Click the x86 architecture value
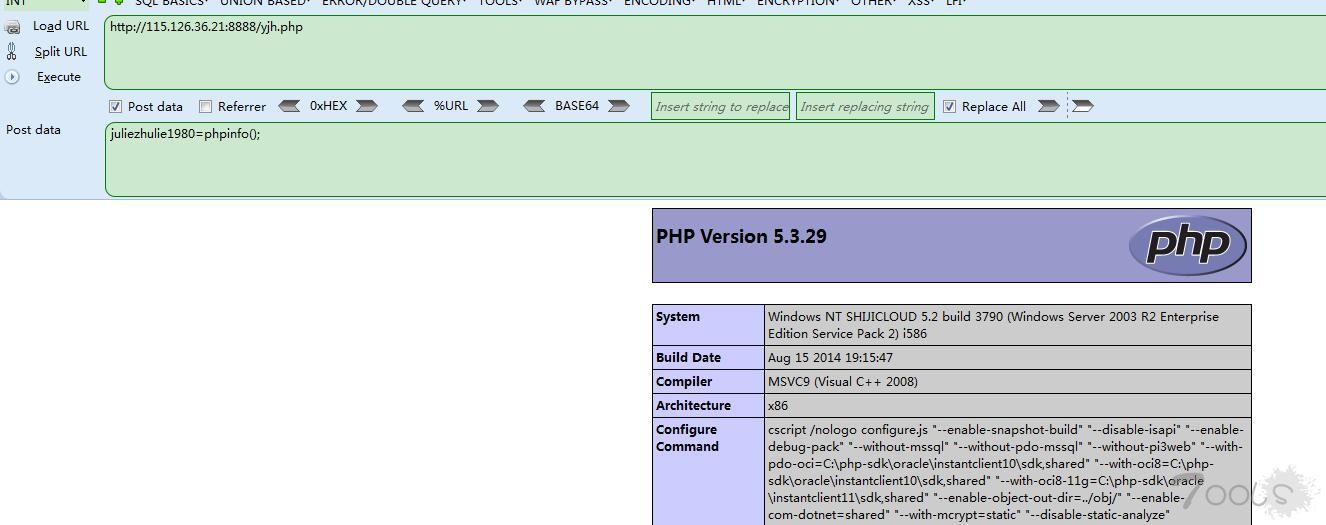1326x525 pixels. click(778, 406)
